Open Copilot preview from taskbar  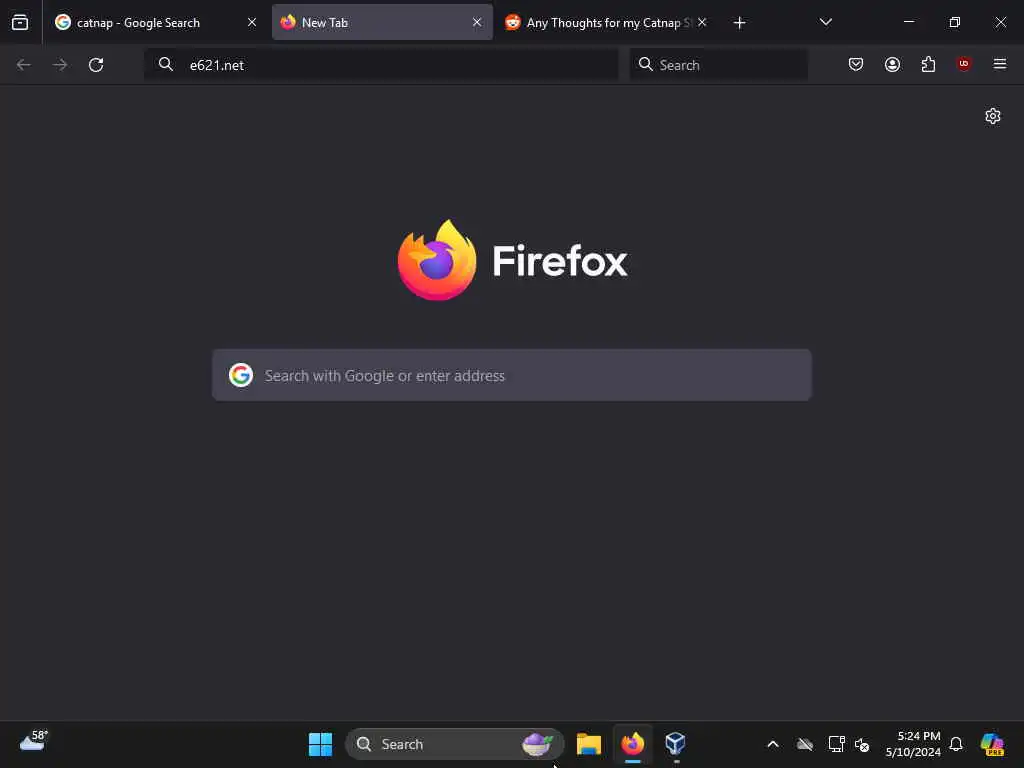click(992, 744)
